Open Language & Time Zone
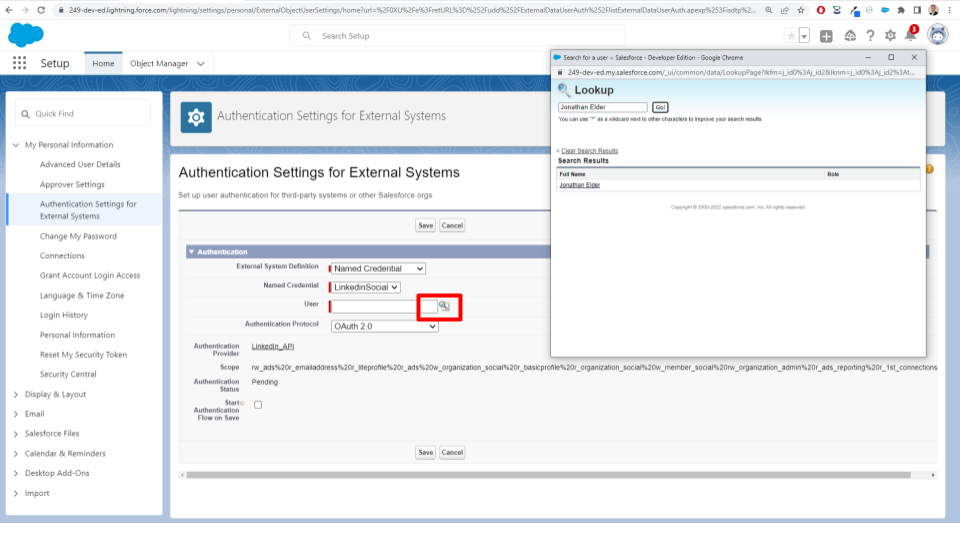This screenshot has height=540, width=960. (82, 295)
